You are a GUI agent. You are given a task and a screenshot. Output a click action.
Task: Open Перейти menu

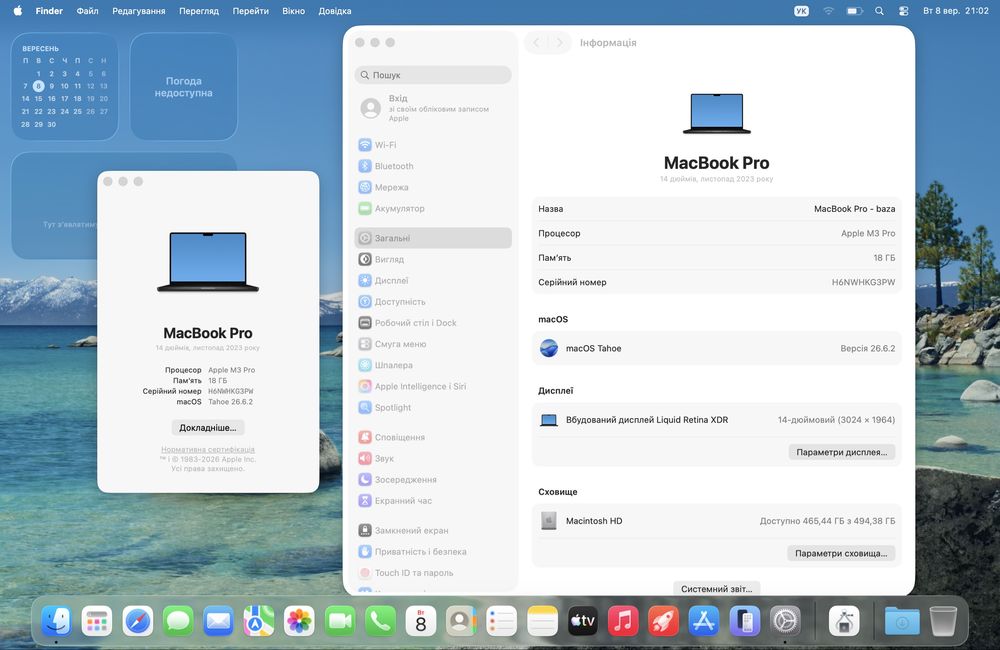tap(251, 11)
